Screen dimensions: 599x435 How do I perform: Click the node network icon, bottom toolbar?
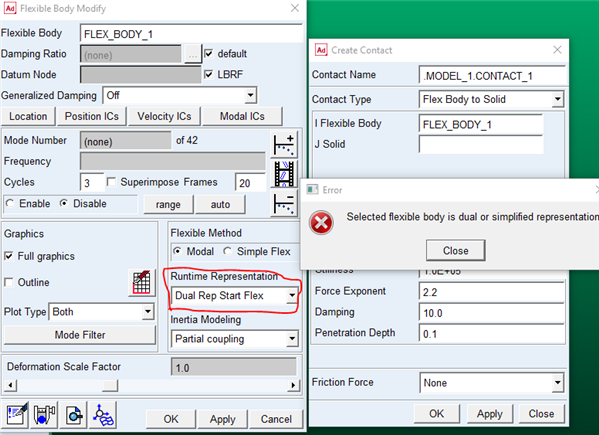(x=103, y=415)
